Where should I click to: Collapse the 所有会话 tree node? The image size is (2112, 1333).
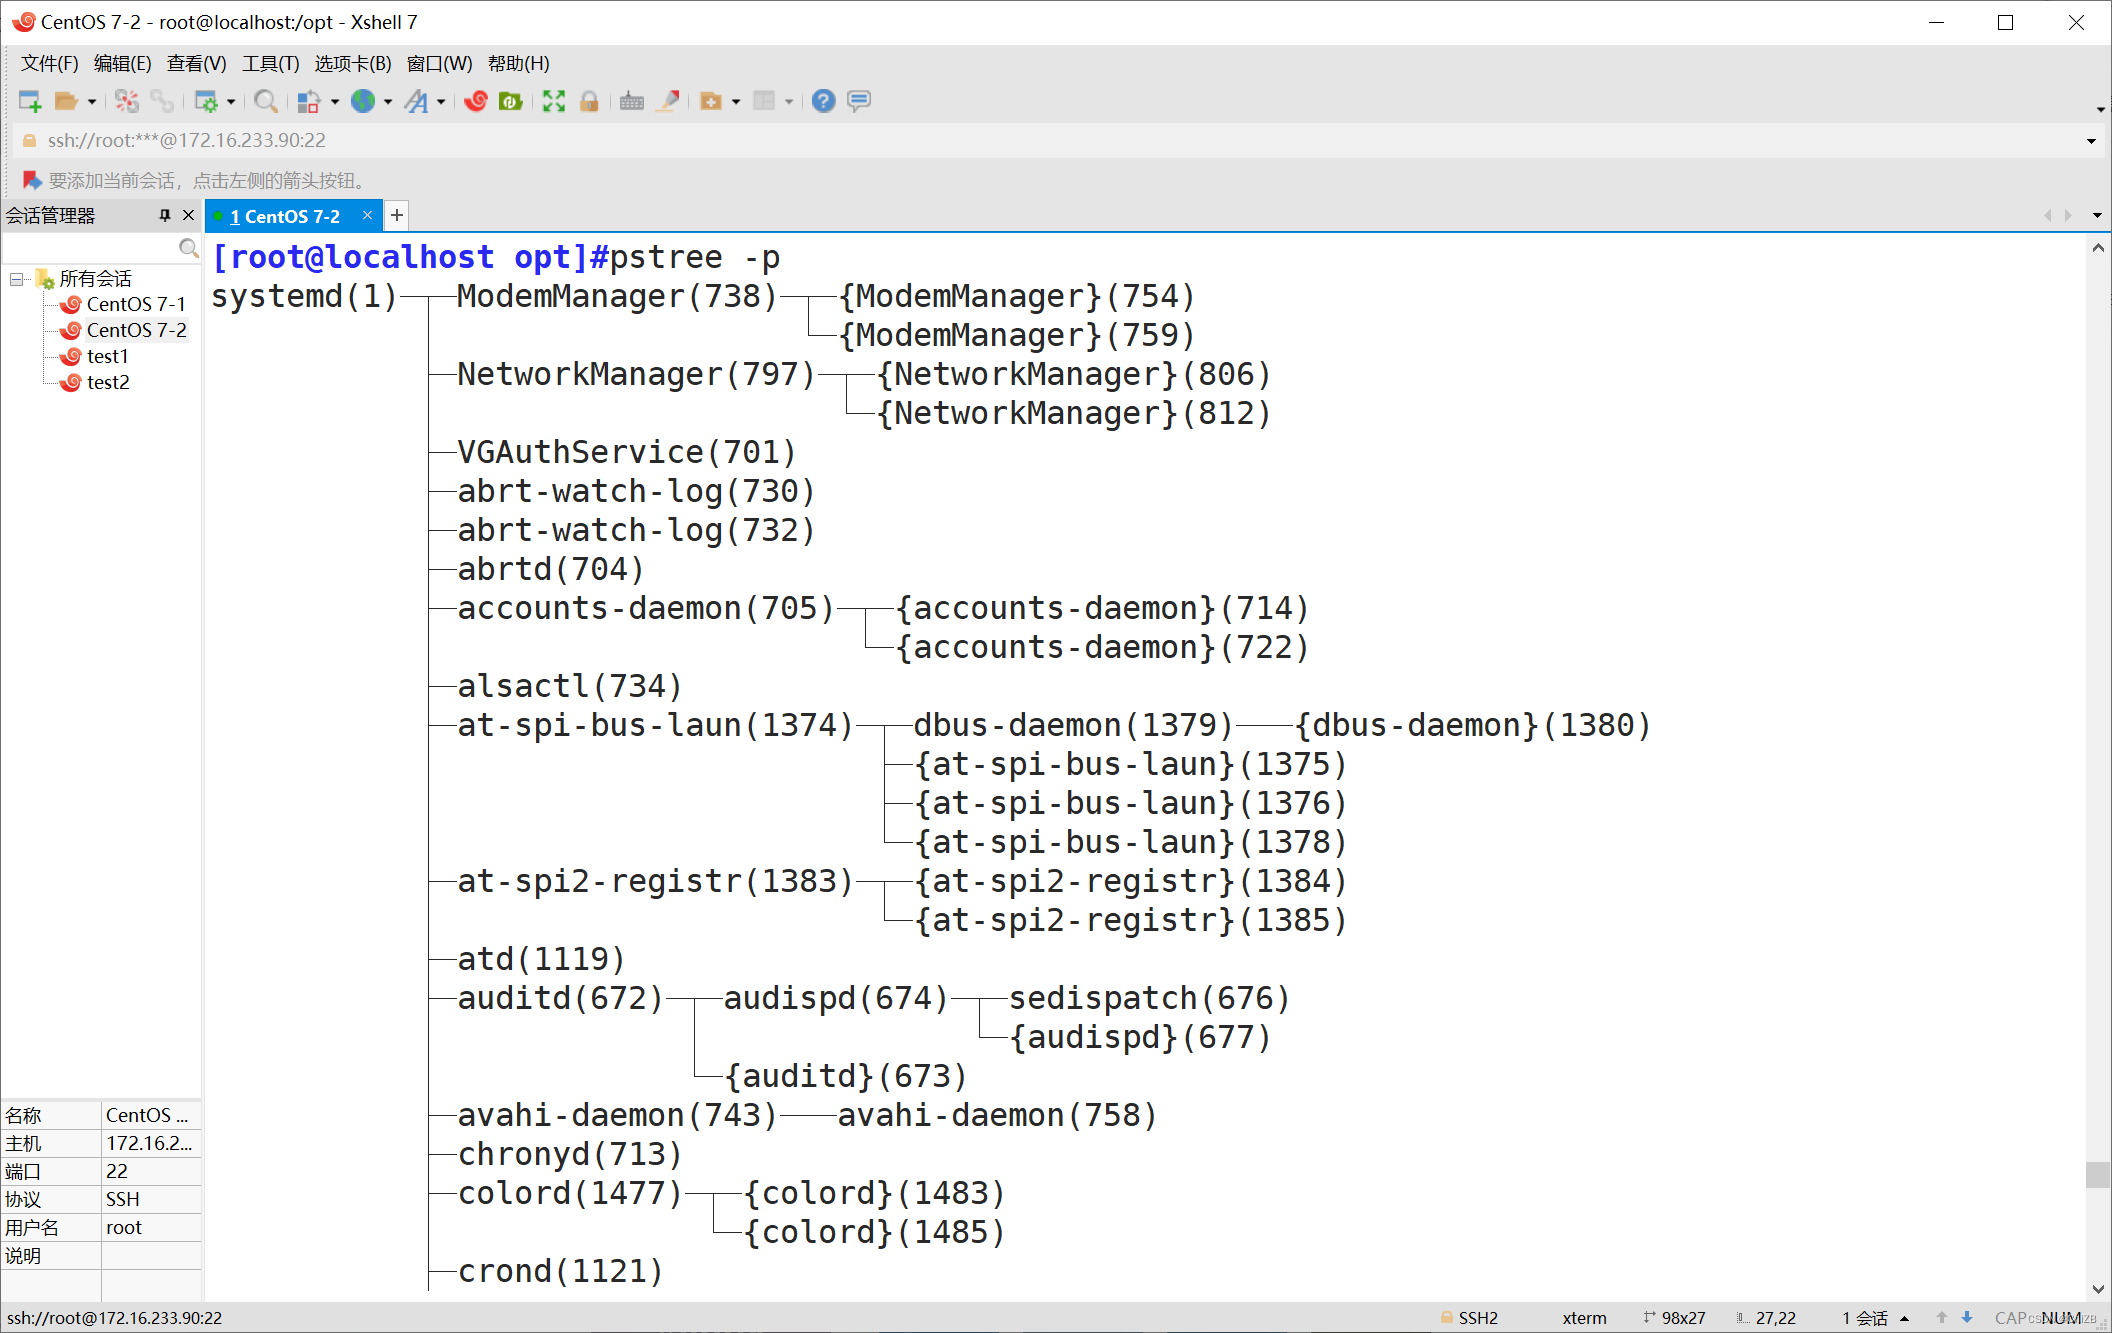[x=17, y=279]
